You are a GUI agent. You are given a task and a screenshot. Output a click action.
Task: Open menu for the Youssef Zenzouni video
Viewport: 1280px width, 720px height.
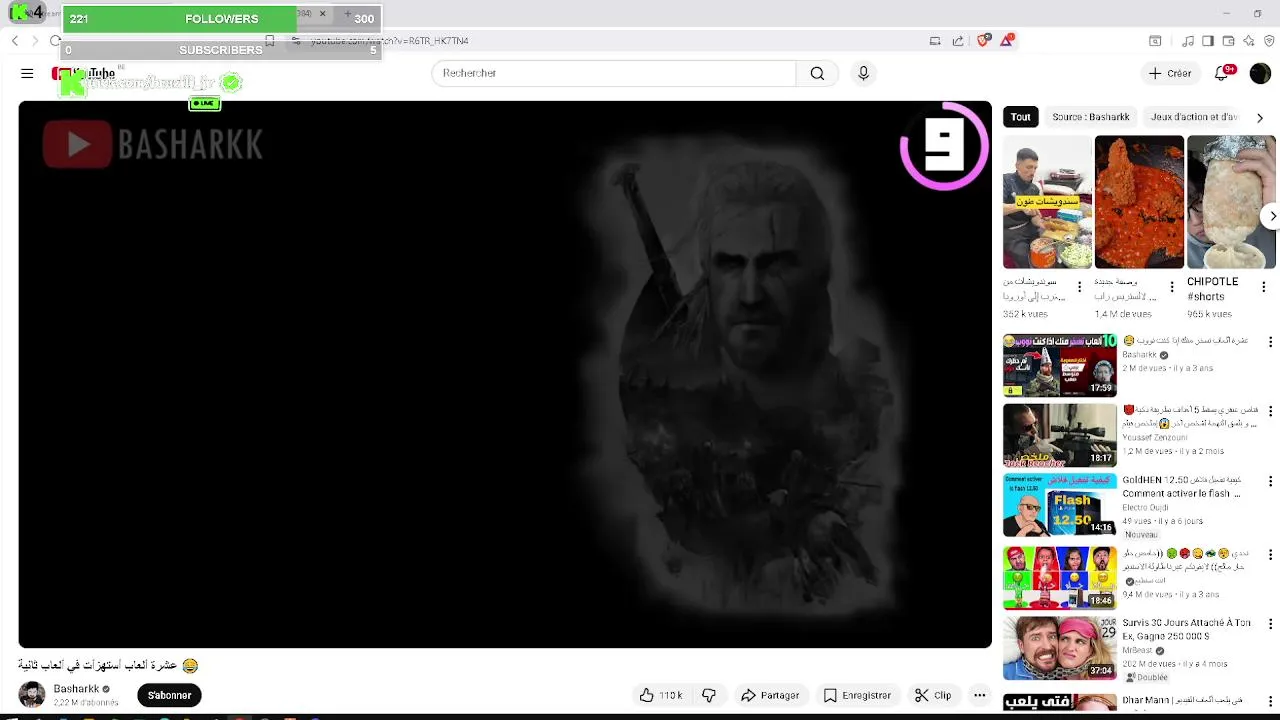pyautogui.click(x=1270, y=411)
